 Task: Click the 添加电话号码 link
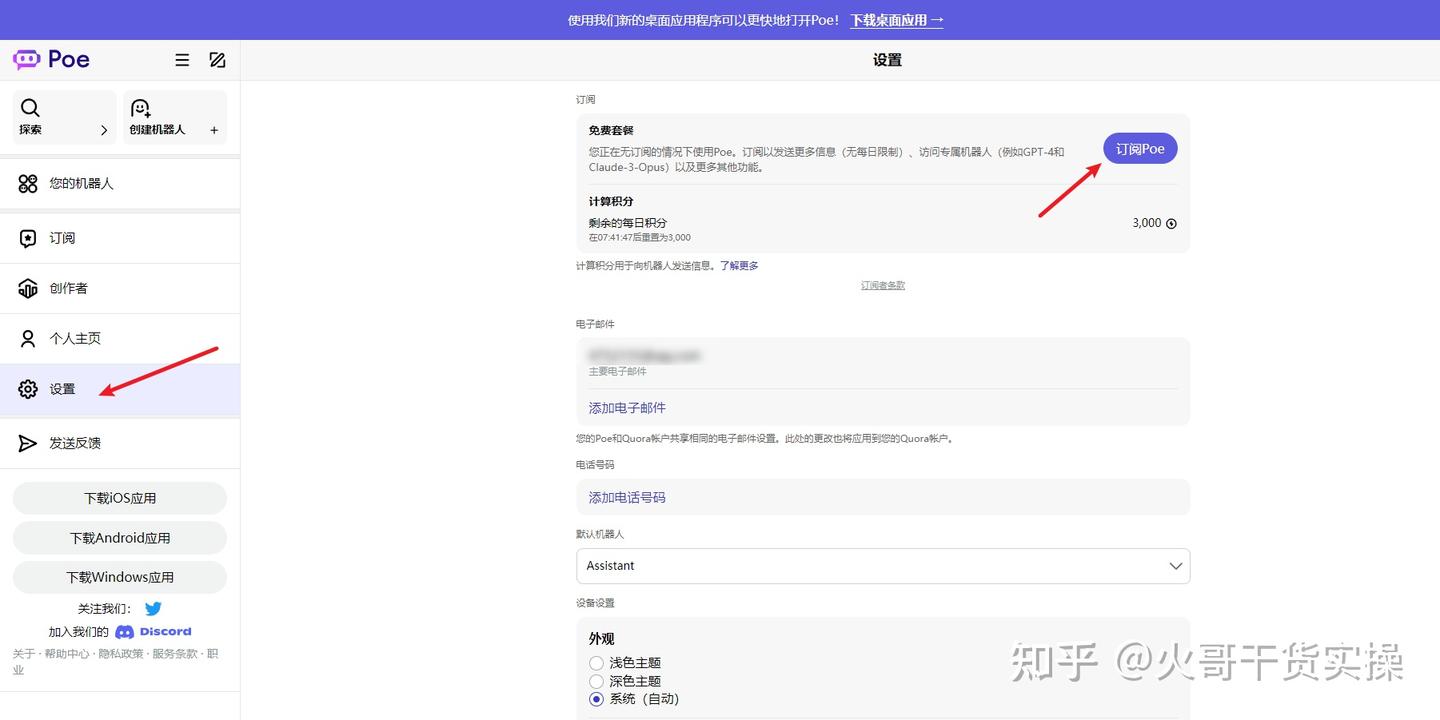click(626, 497)
